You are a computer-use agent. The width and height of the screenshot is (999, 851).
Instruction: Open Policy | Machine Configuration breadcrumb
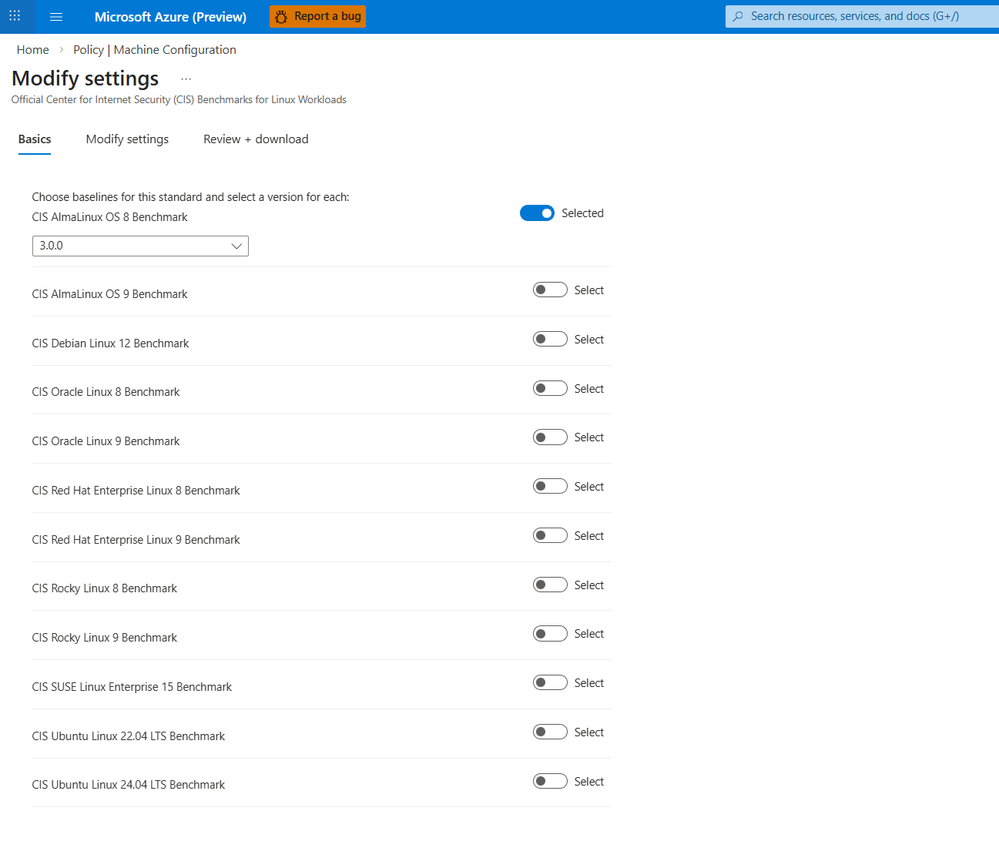[154, 50]
